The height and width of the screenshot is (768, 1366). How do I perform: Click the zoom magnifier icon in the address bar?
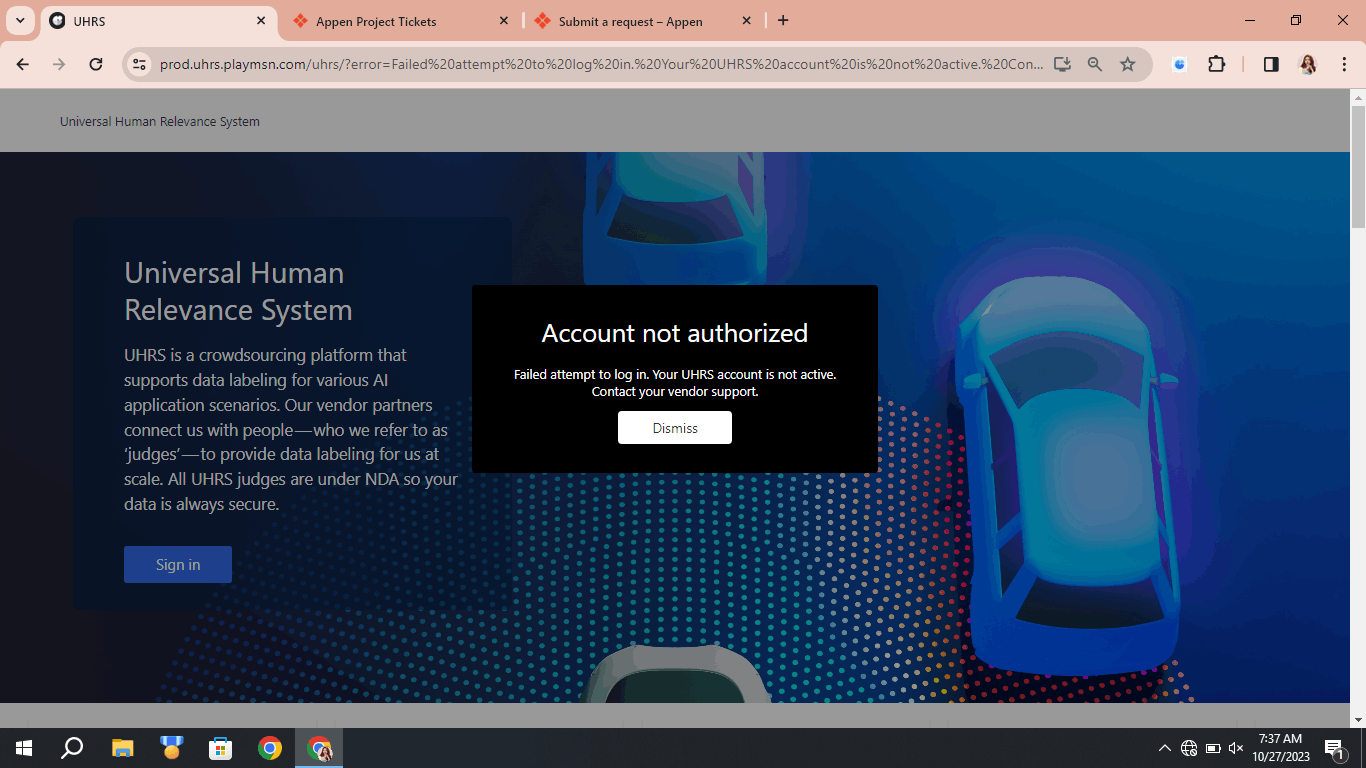(x=1094, y=63)
